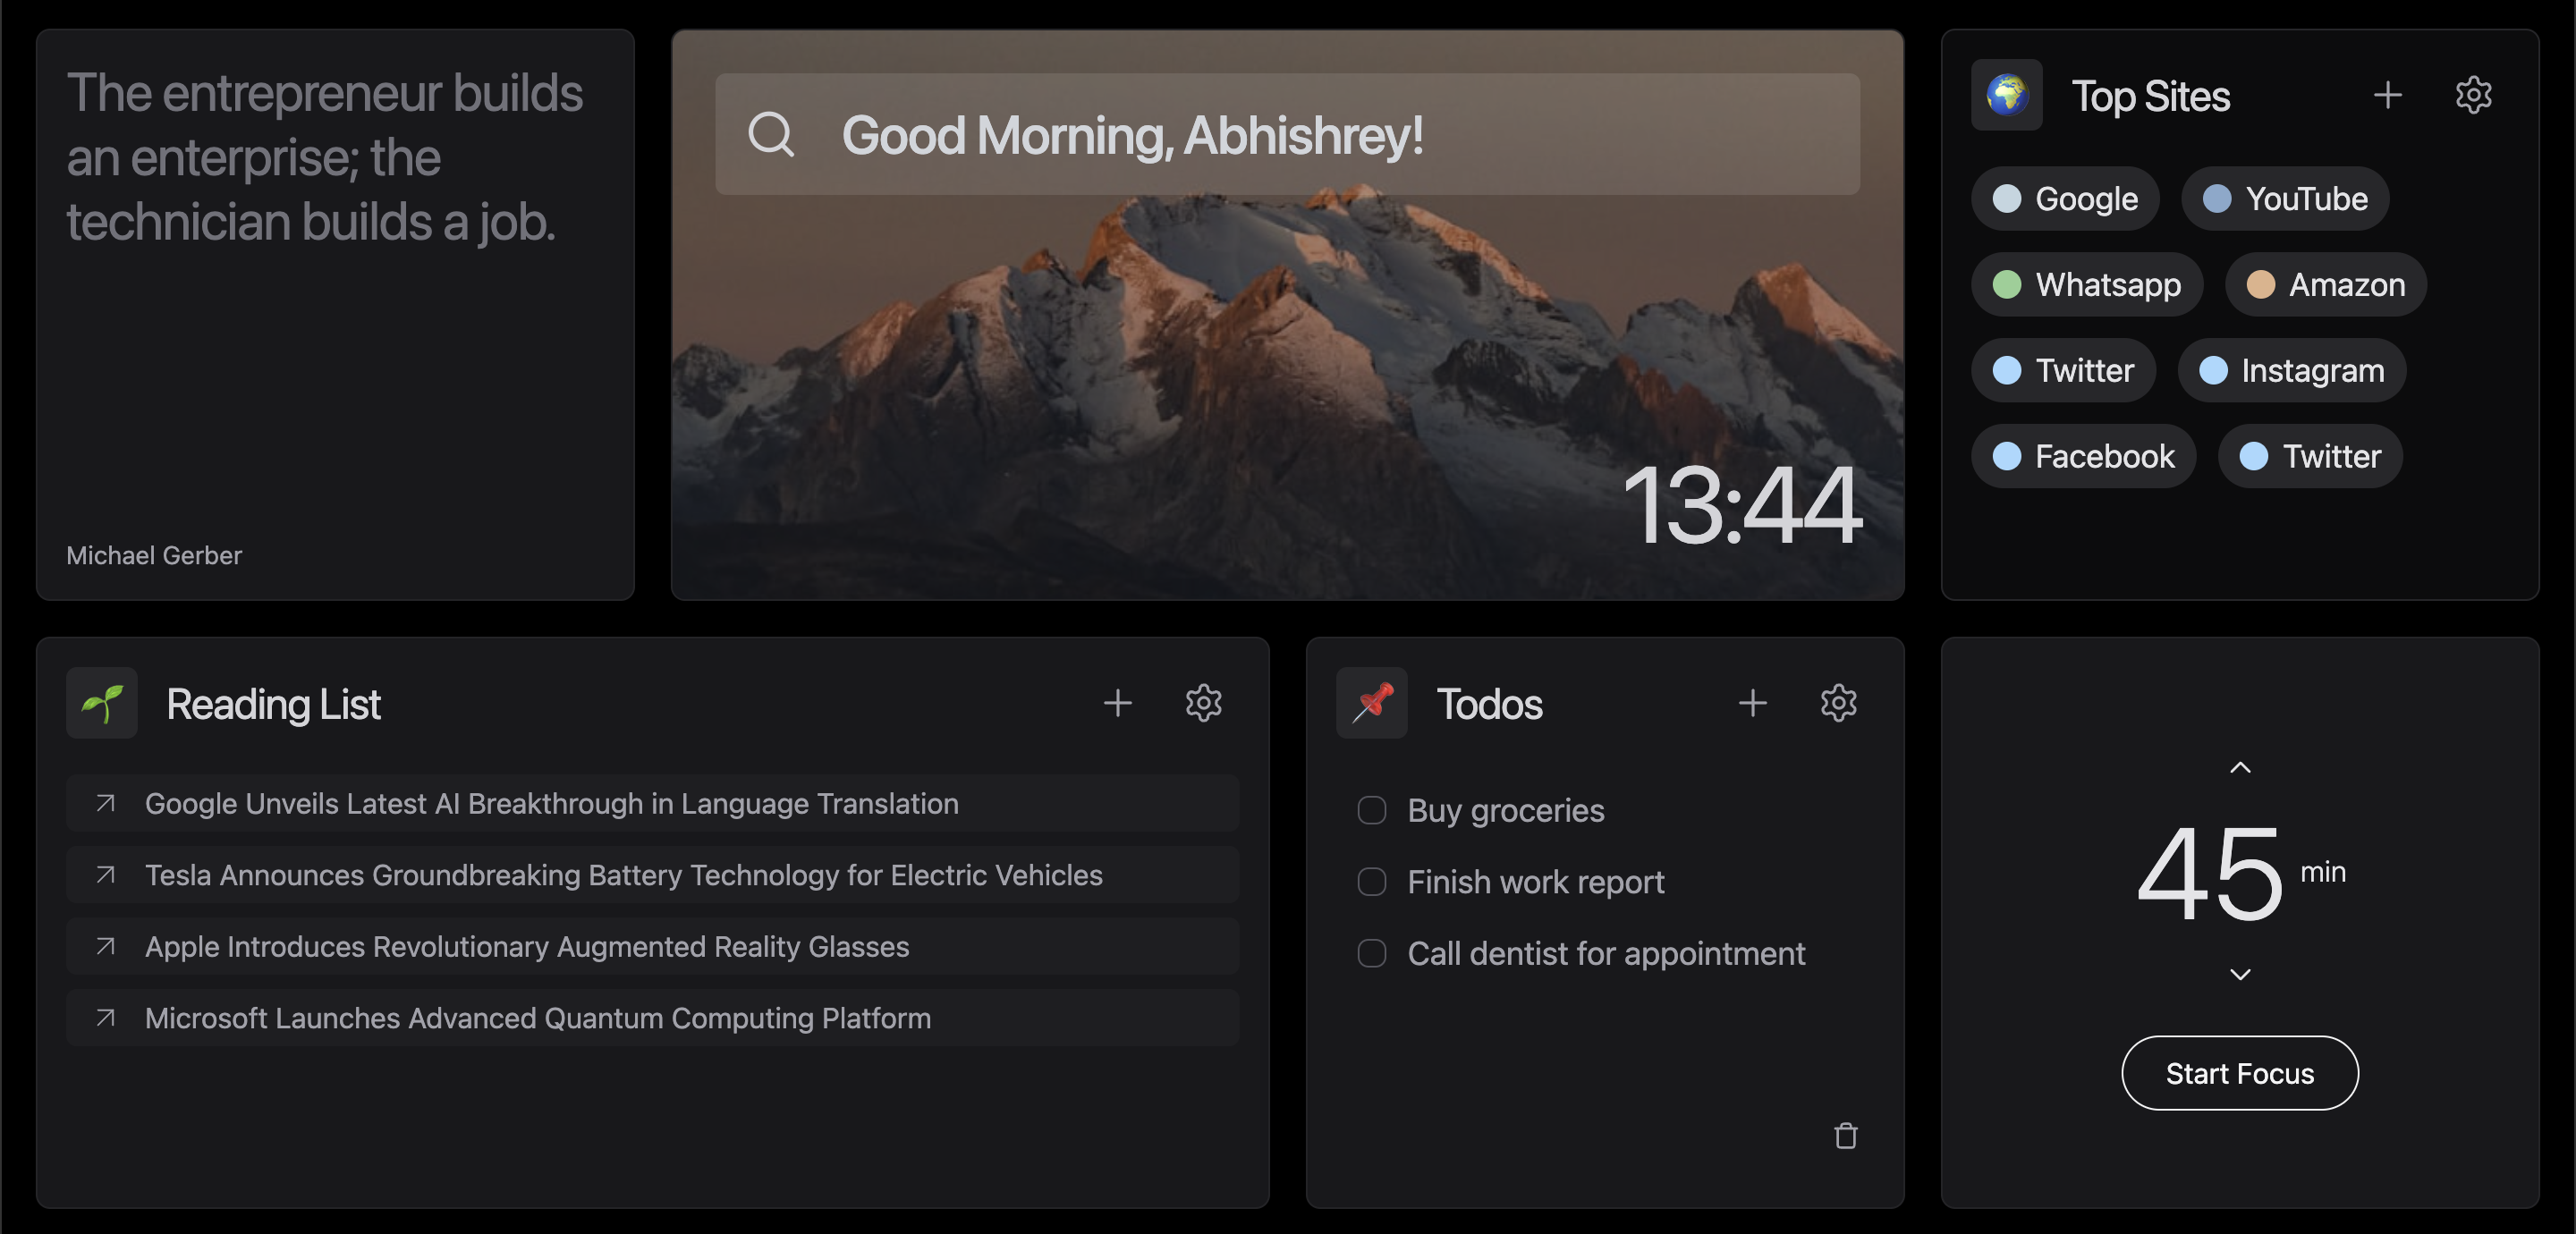Open the YouTube top site
The width and height of the screenshot is (2576, 1234).
tap(2284, 198)
